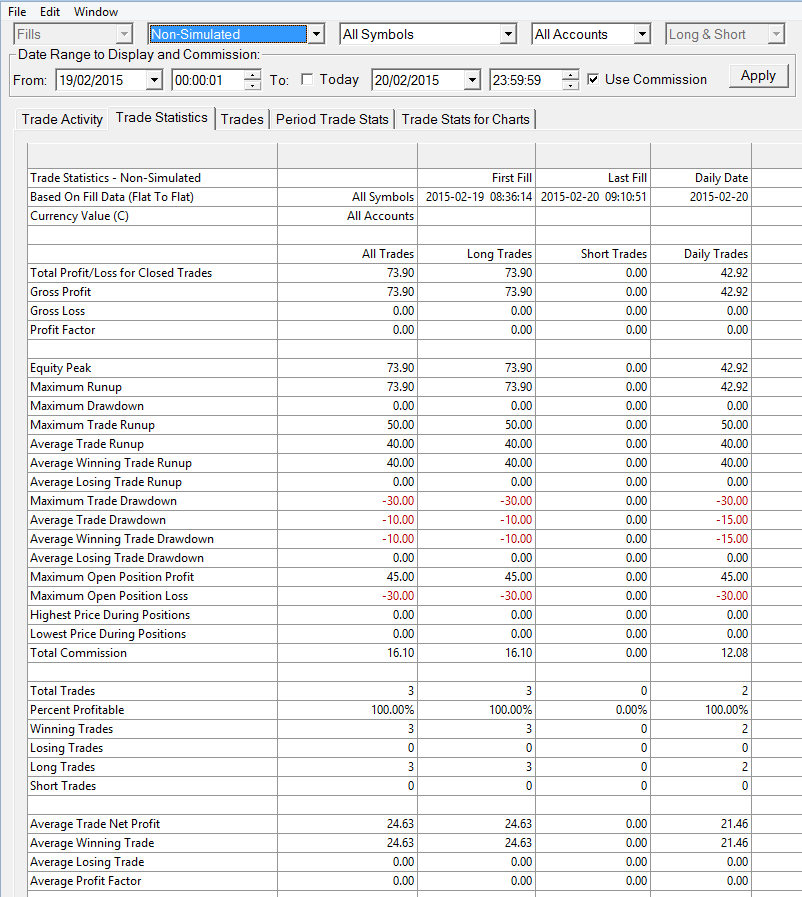802x897 pixels.
Task: Toggle the Today checkbox
Action: [307, 80]
